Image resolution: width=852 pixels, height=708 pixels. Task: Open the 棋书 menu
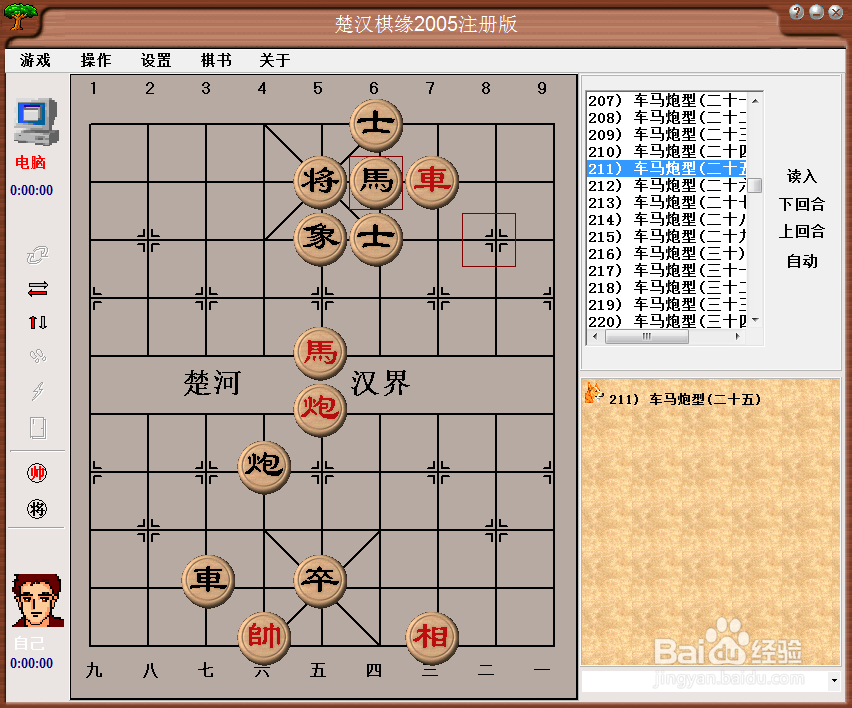(x=215, y=60)
